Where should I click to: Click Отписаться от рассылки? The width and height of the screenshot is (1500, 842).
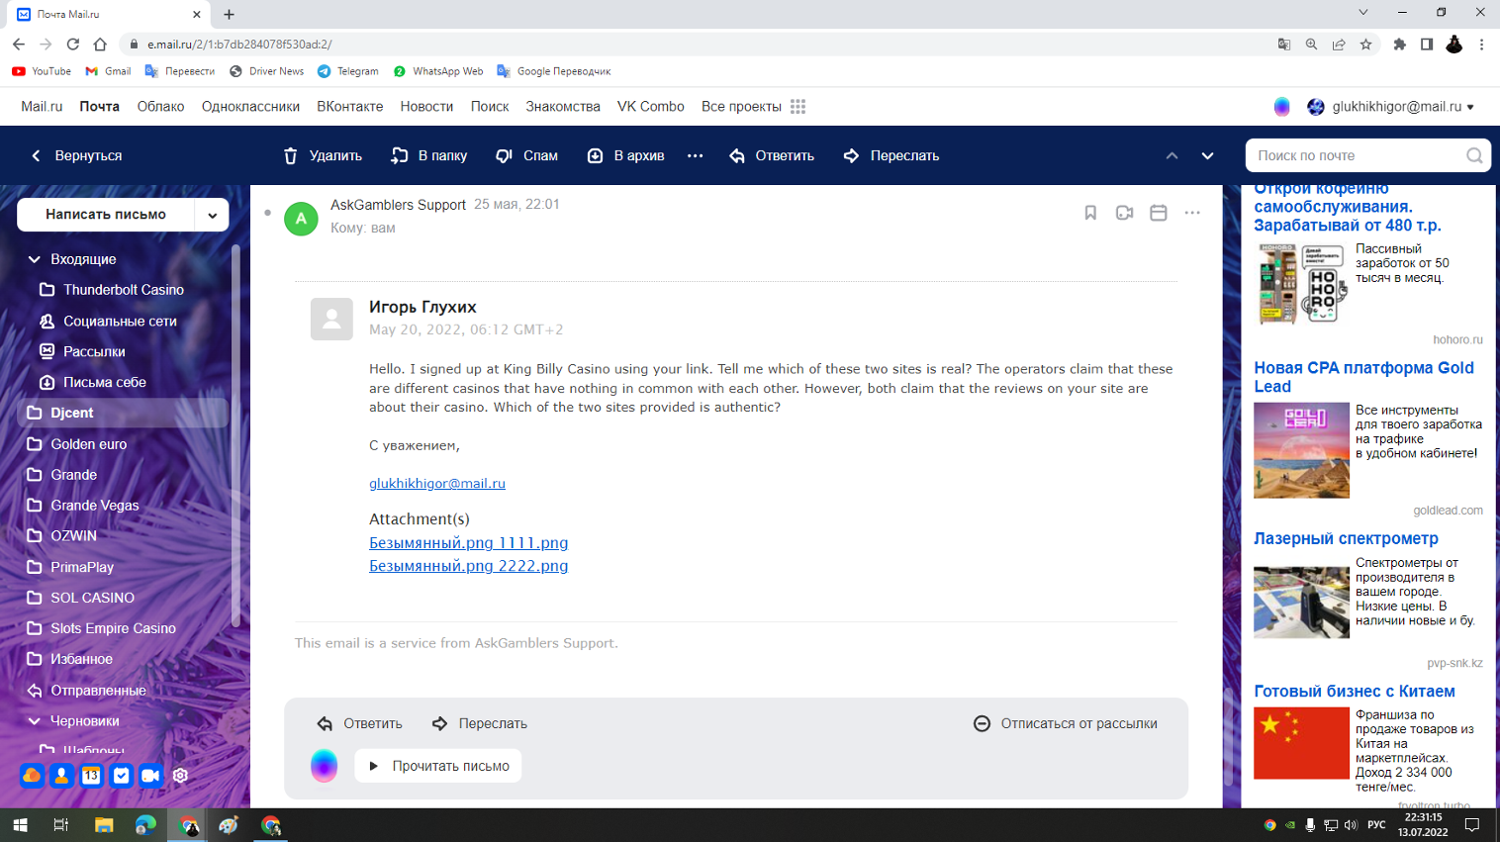(1066, 724)
